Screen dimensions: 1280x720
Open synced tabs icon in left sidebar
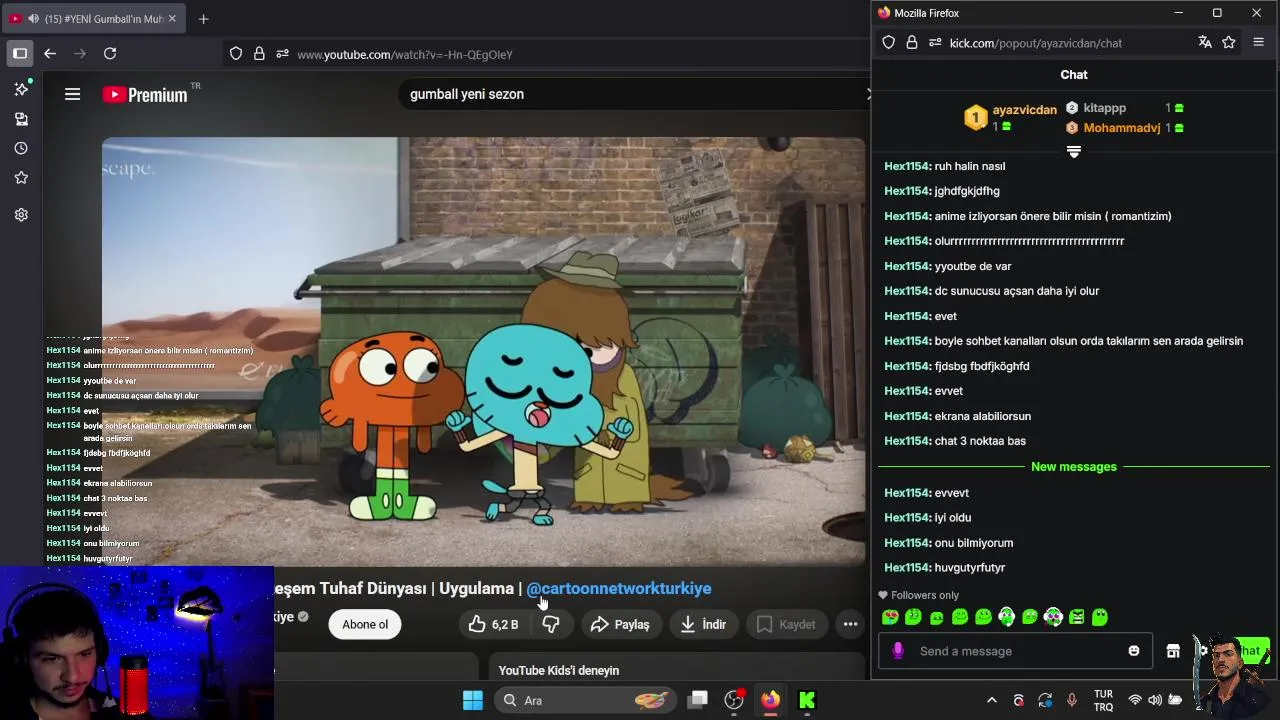tap(21, 119)
